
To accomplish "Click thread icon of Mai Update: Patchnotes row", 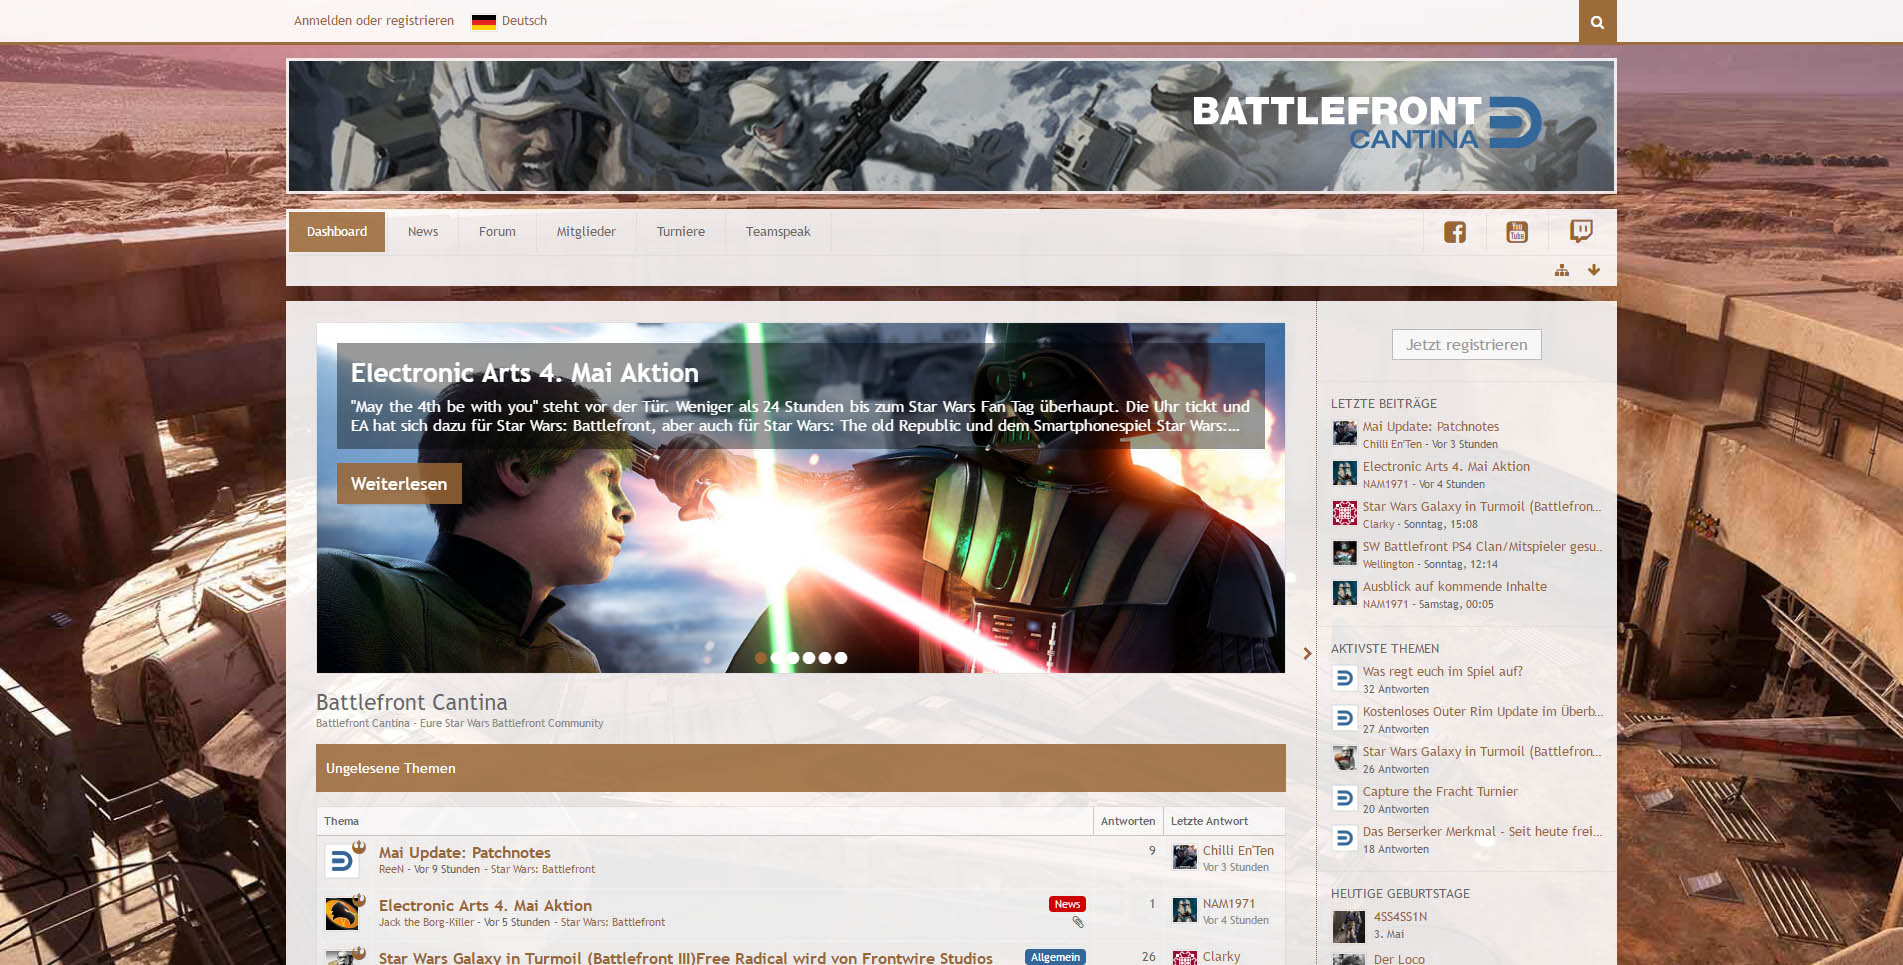I will pyautogui.click(x=342, y=861).
